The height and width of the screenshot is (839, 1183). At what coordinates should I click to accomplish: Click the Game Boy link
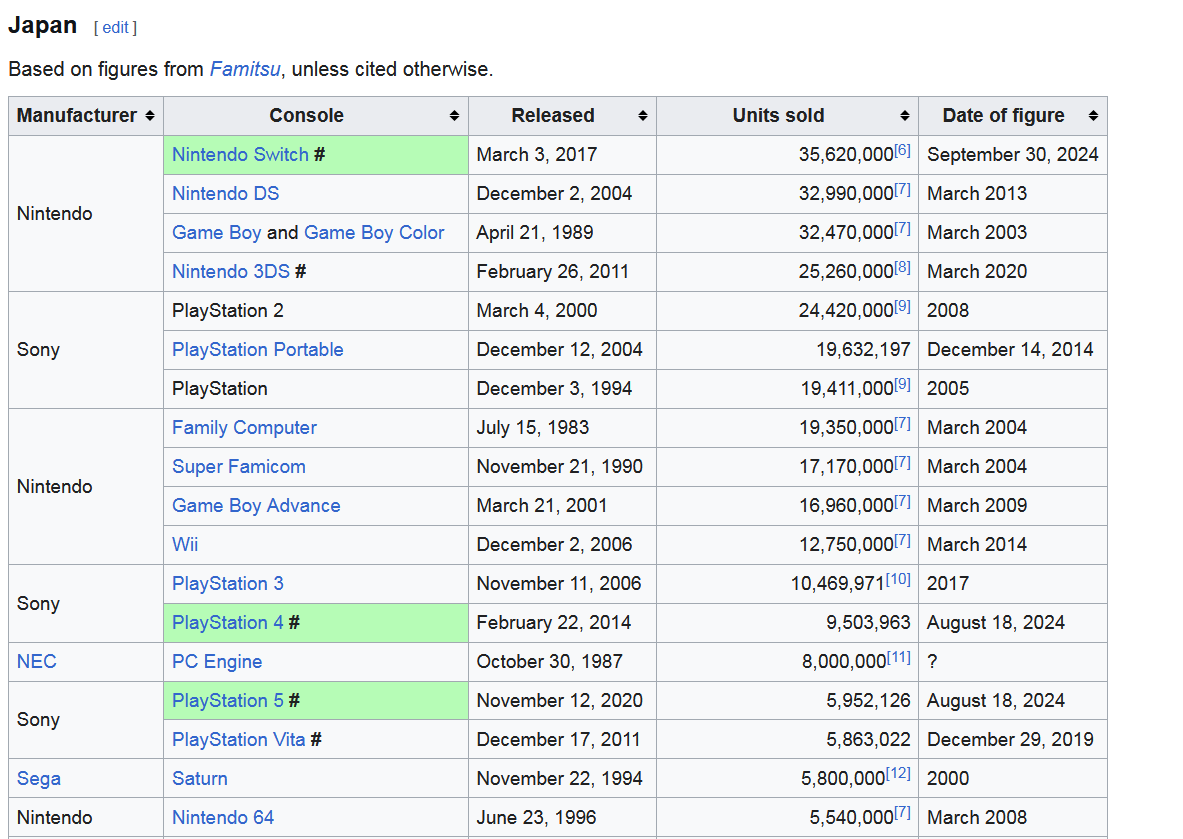pos(217,233)
